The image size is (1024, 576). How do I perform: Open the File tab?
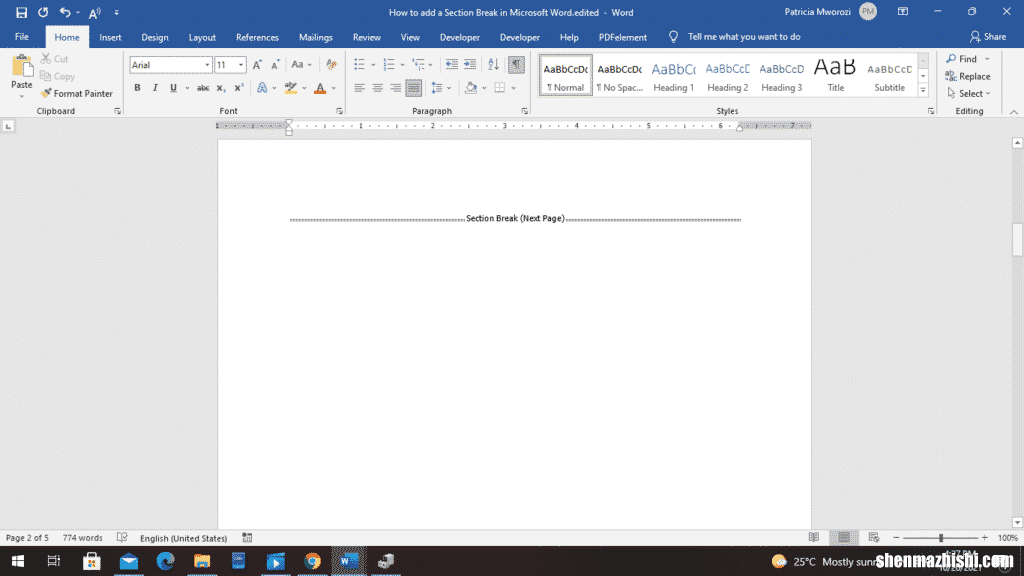coord(22,37)
